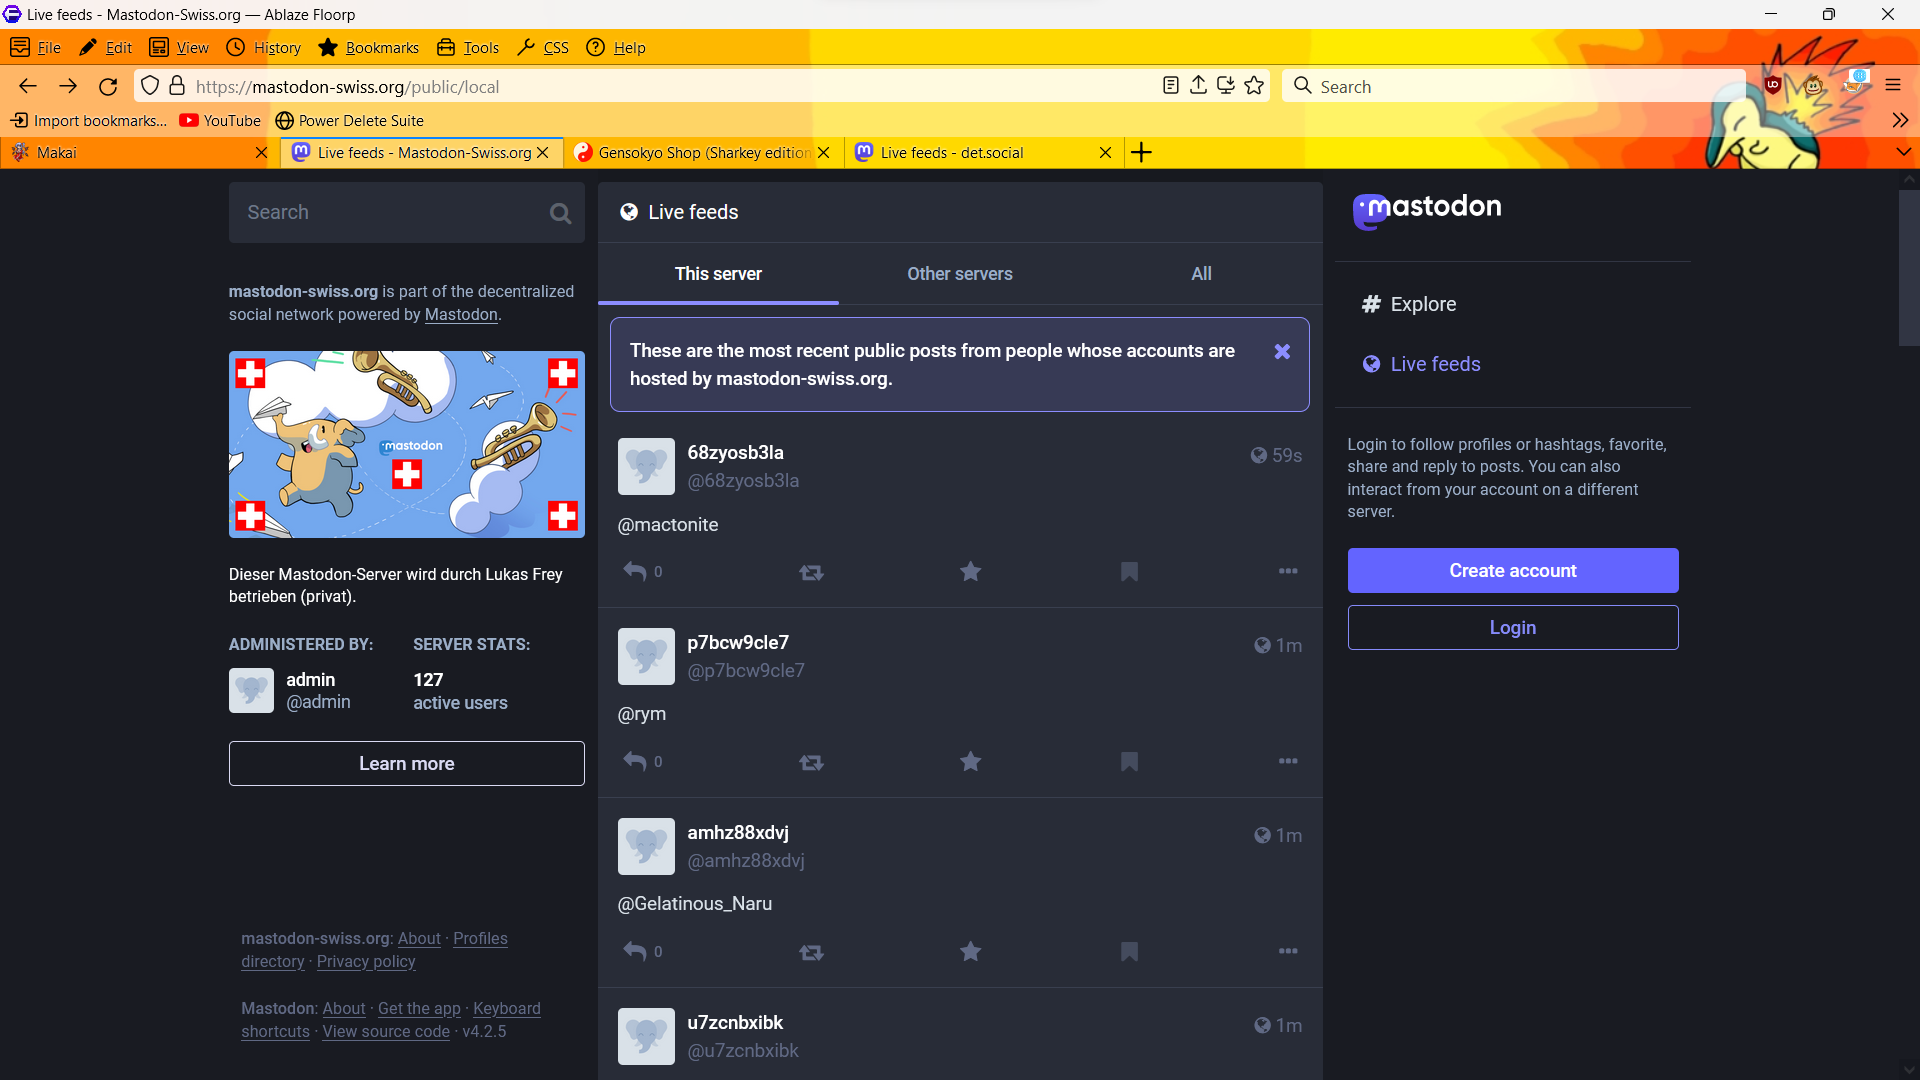Viewport: 1920px width, 1080px height.
Task: Open more options on p7bcw9cle7 post
Action: (1288, 761)
